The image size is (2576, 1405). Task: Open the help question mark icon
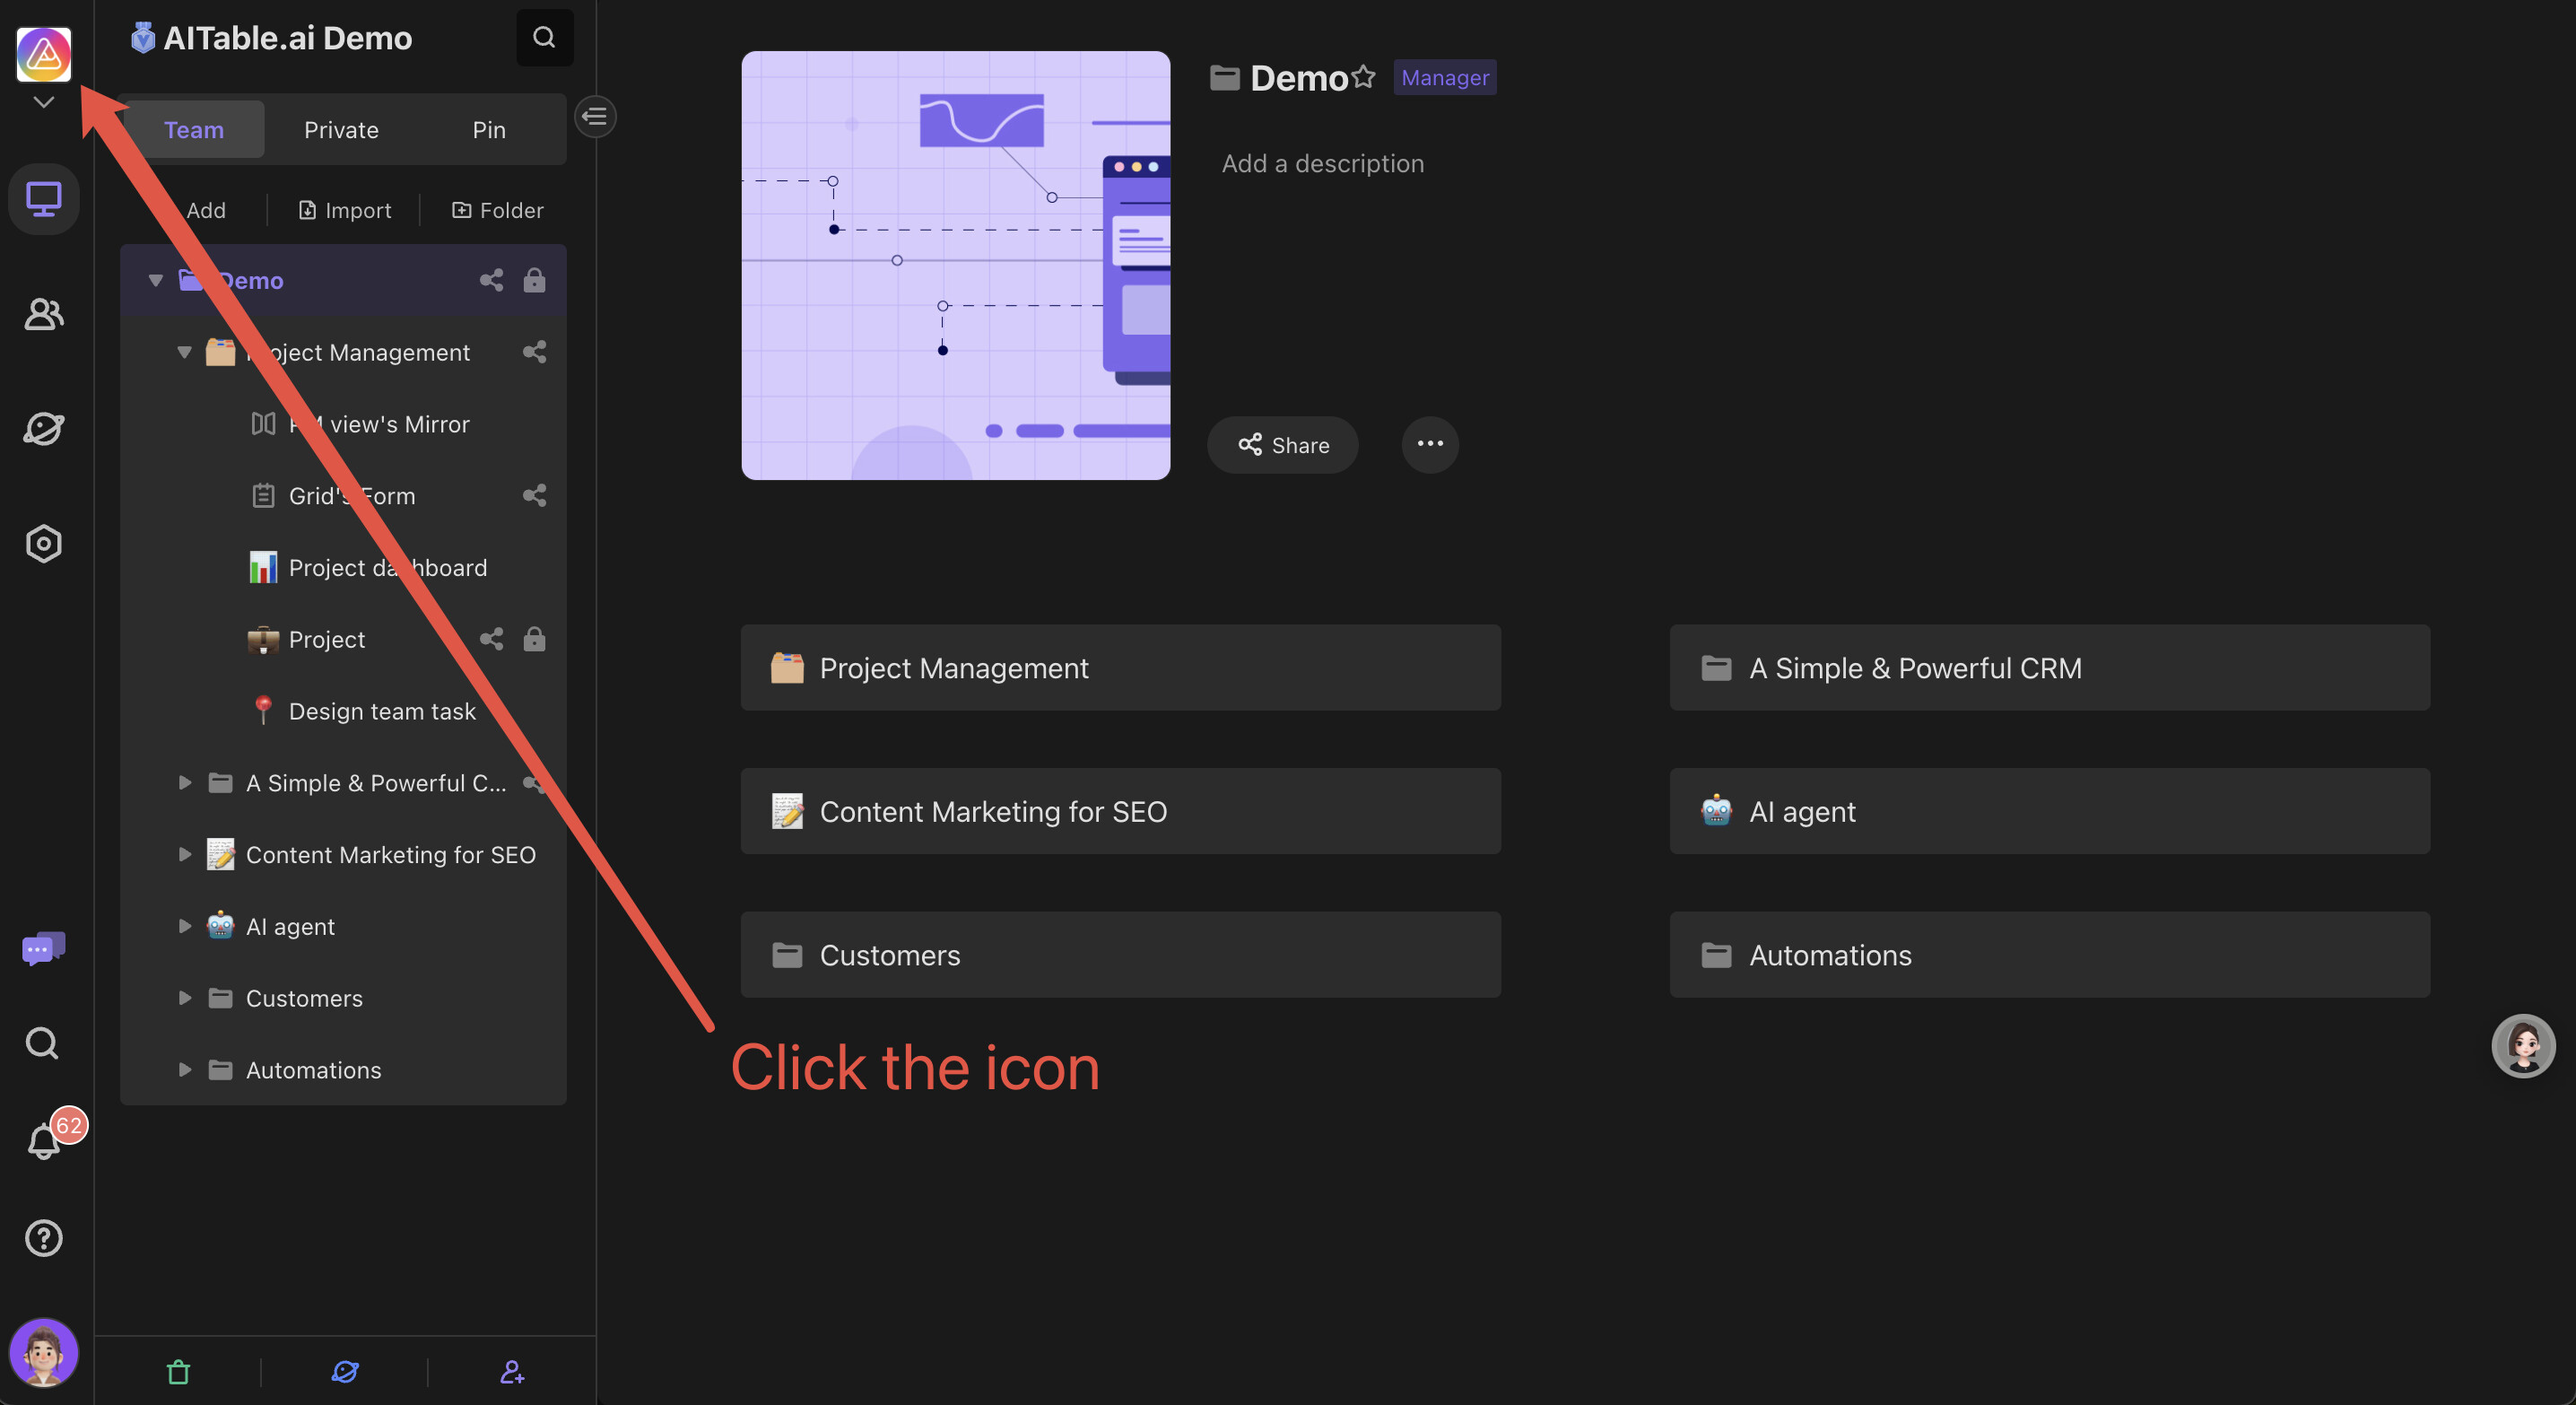[x=44, y=1238]
